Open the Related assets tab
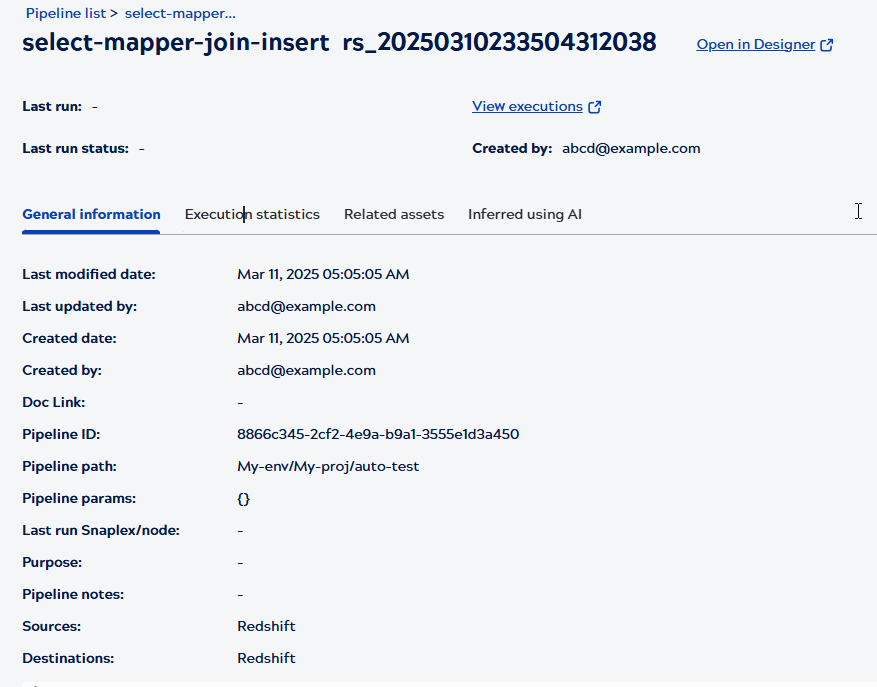877x687 pixels. point(394,214)
